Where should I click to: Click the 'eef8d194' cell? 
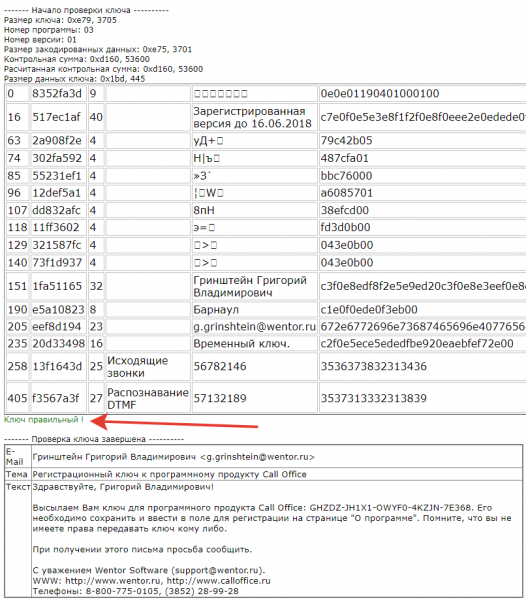59,326
